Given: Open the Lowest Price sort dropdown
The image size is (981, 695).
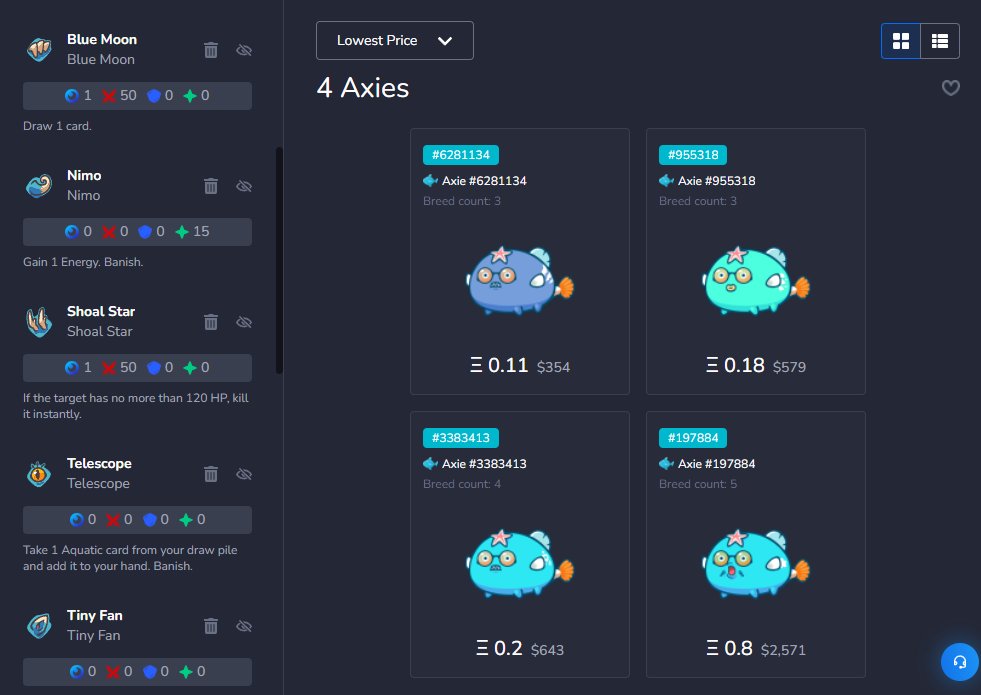Looking at the screenshot, I should 395,41.
